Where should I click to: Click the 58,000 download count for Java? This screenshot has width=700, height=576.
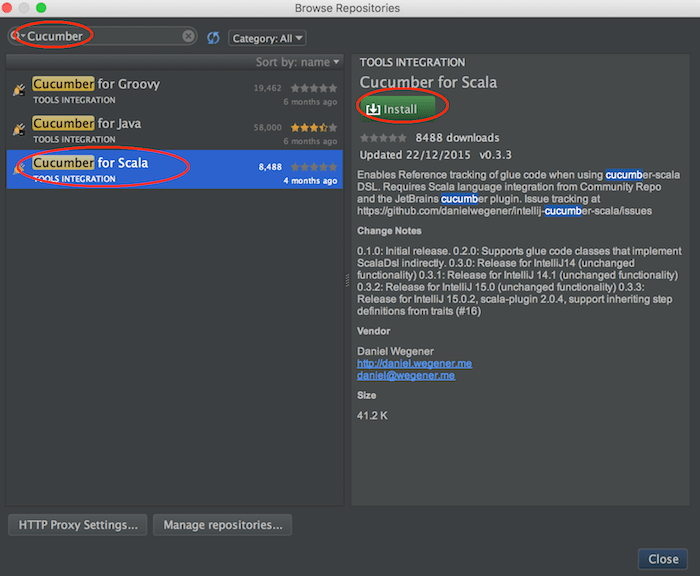coord(267,127)
